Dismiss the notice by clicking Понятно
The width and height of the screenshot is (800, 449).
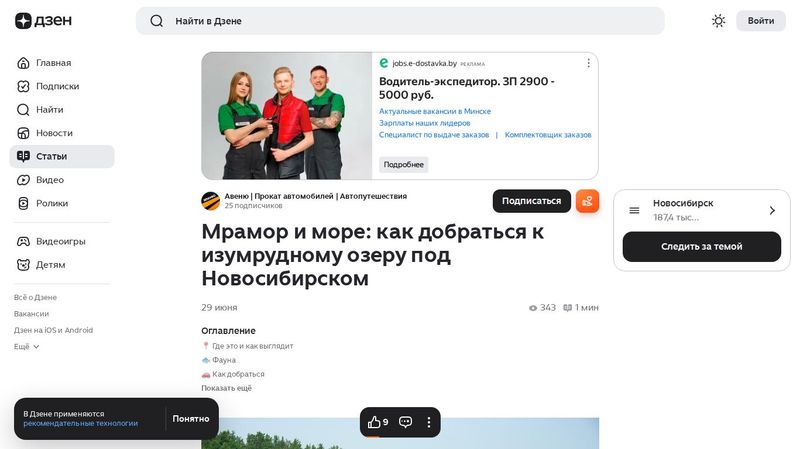click(x=190, y=419)
